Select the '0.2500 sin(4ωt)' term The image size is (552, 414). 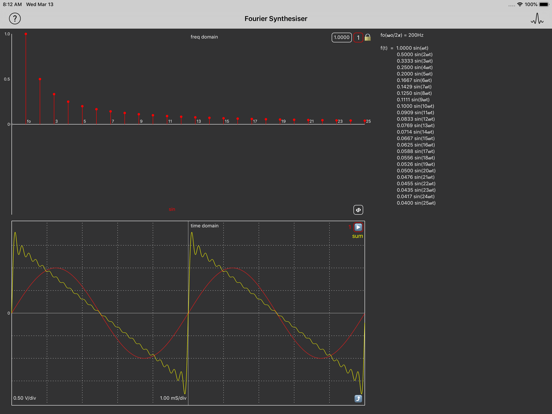pos(415,67)
